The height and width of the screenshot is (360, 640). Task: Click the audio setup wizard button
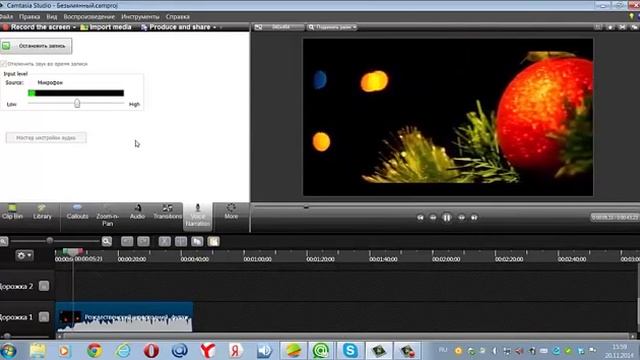coord(46,138)
